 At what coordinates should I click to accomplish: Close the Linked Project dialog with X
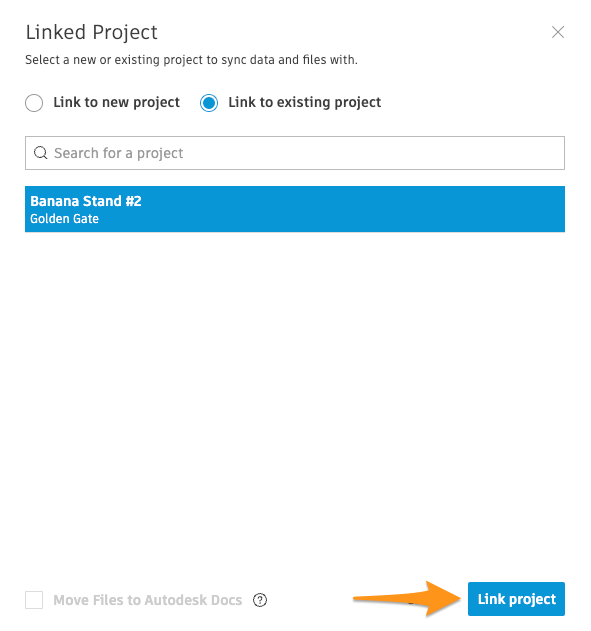point(558,32)
